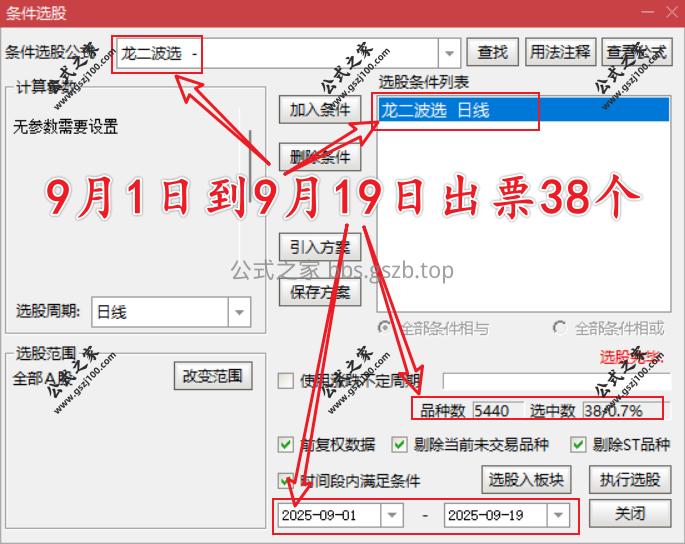Click the 保存方案 button

320,292
